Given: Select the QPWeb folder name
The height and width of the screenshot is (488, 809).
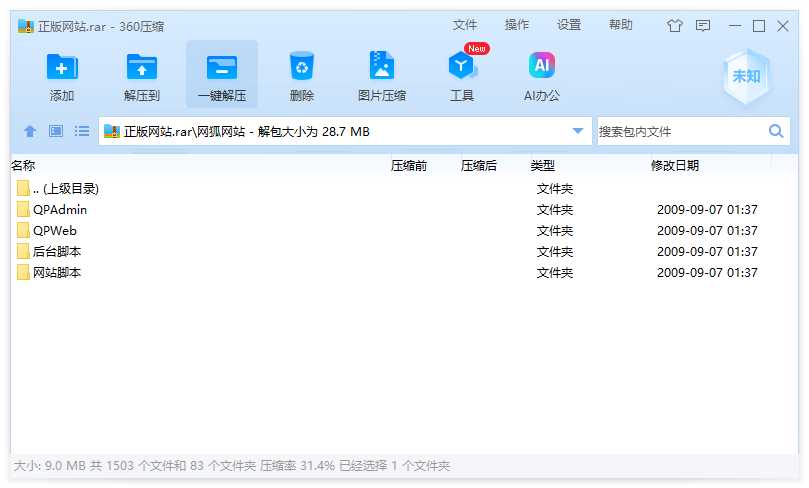Looking at the screenshot, I should 55,231.
